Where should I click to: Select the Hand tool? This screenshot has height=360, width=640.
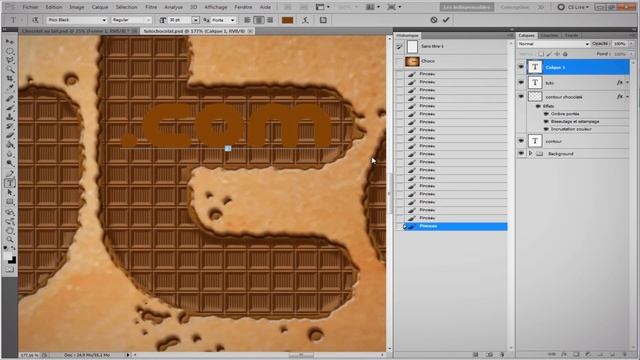(9, 231)
